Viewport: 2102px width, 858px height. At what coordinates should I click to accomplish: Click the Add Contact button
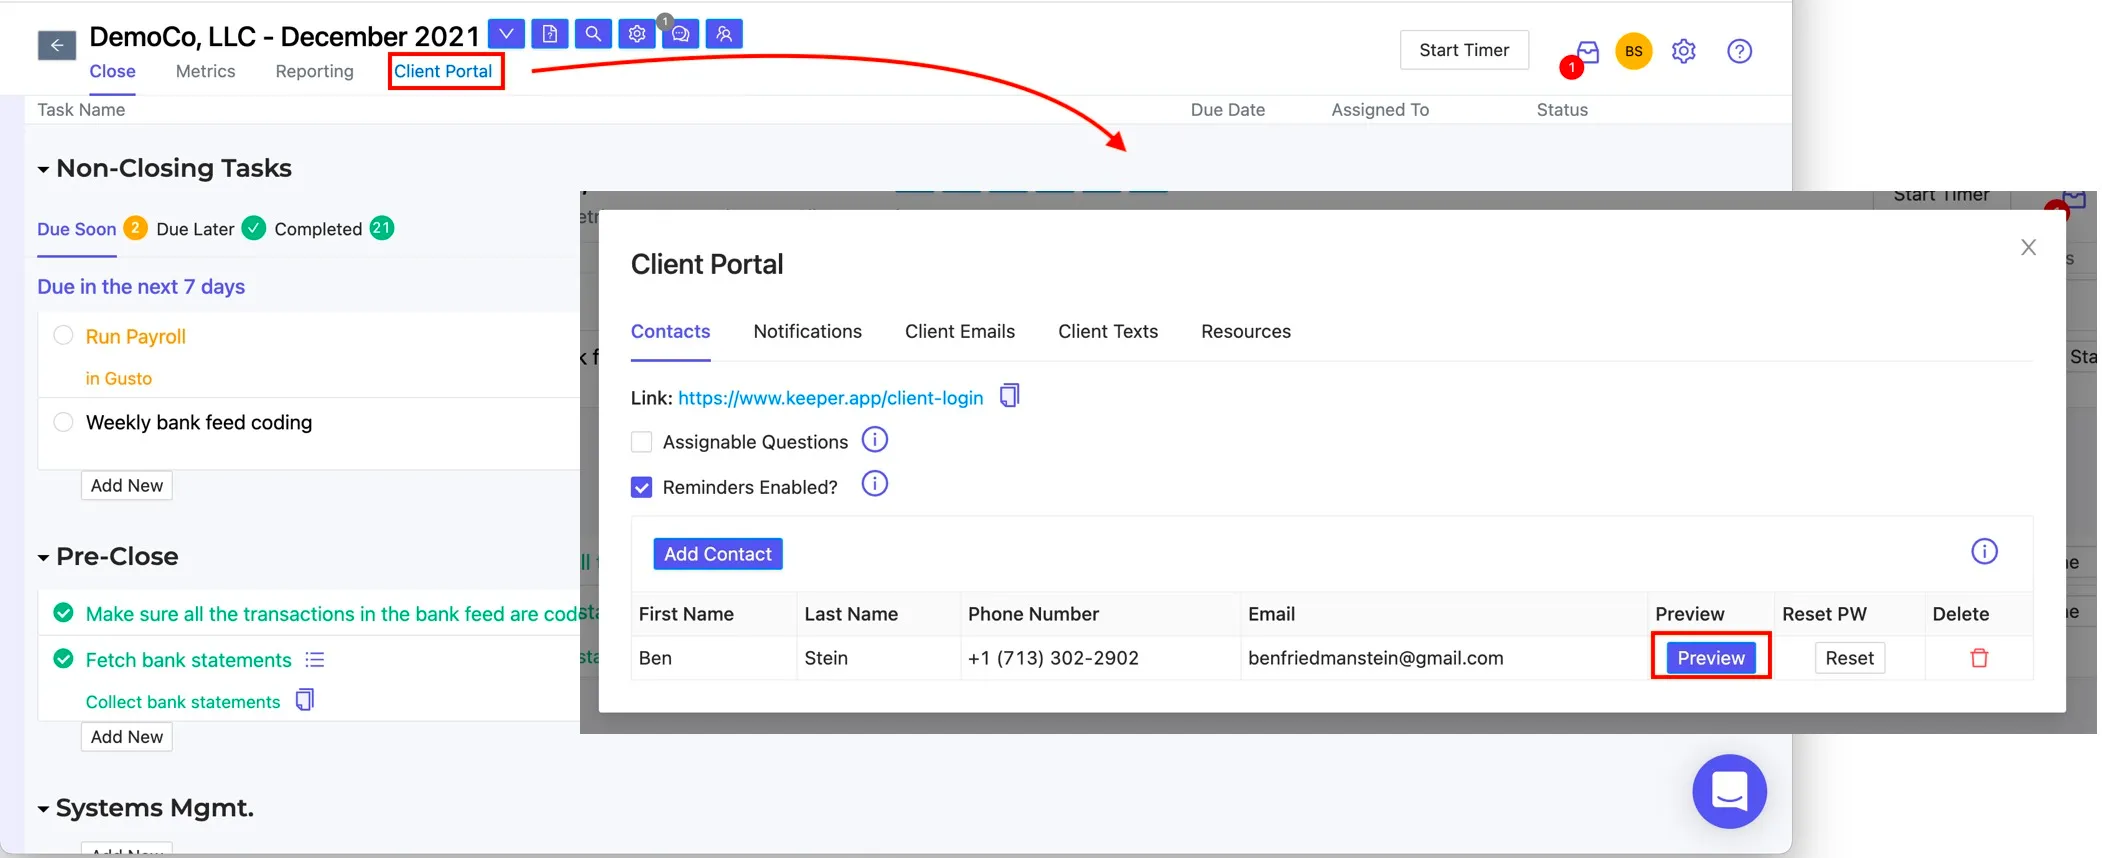tap(718, 554)
